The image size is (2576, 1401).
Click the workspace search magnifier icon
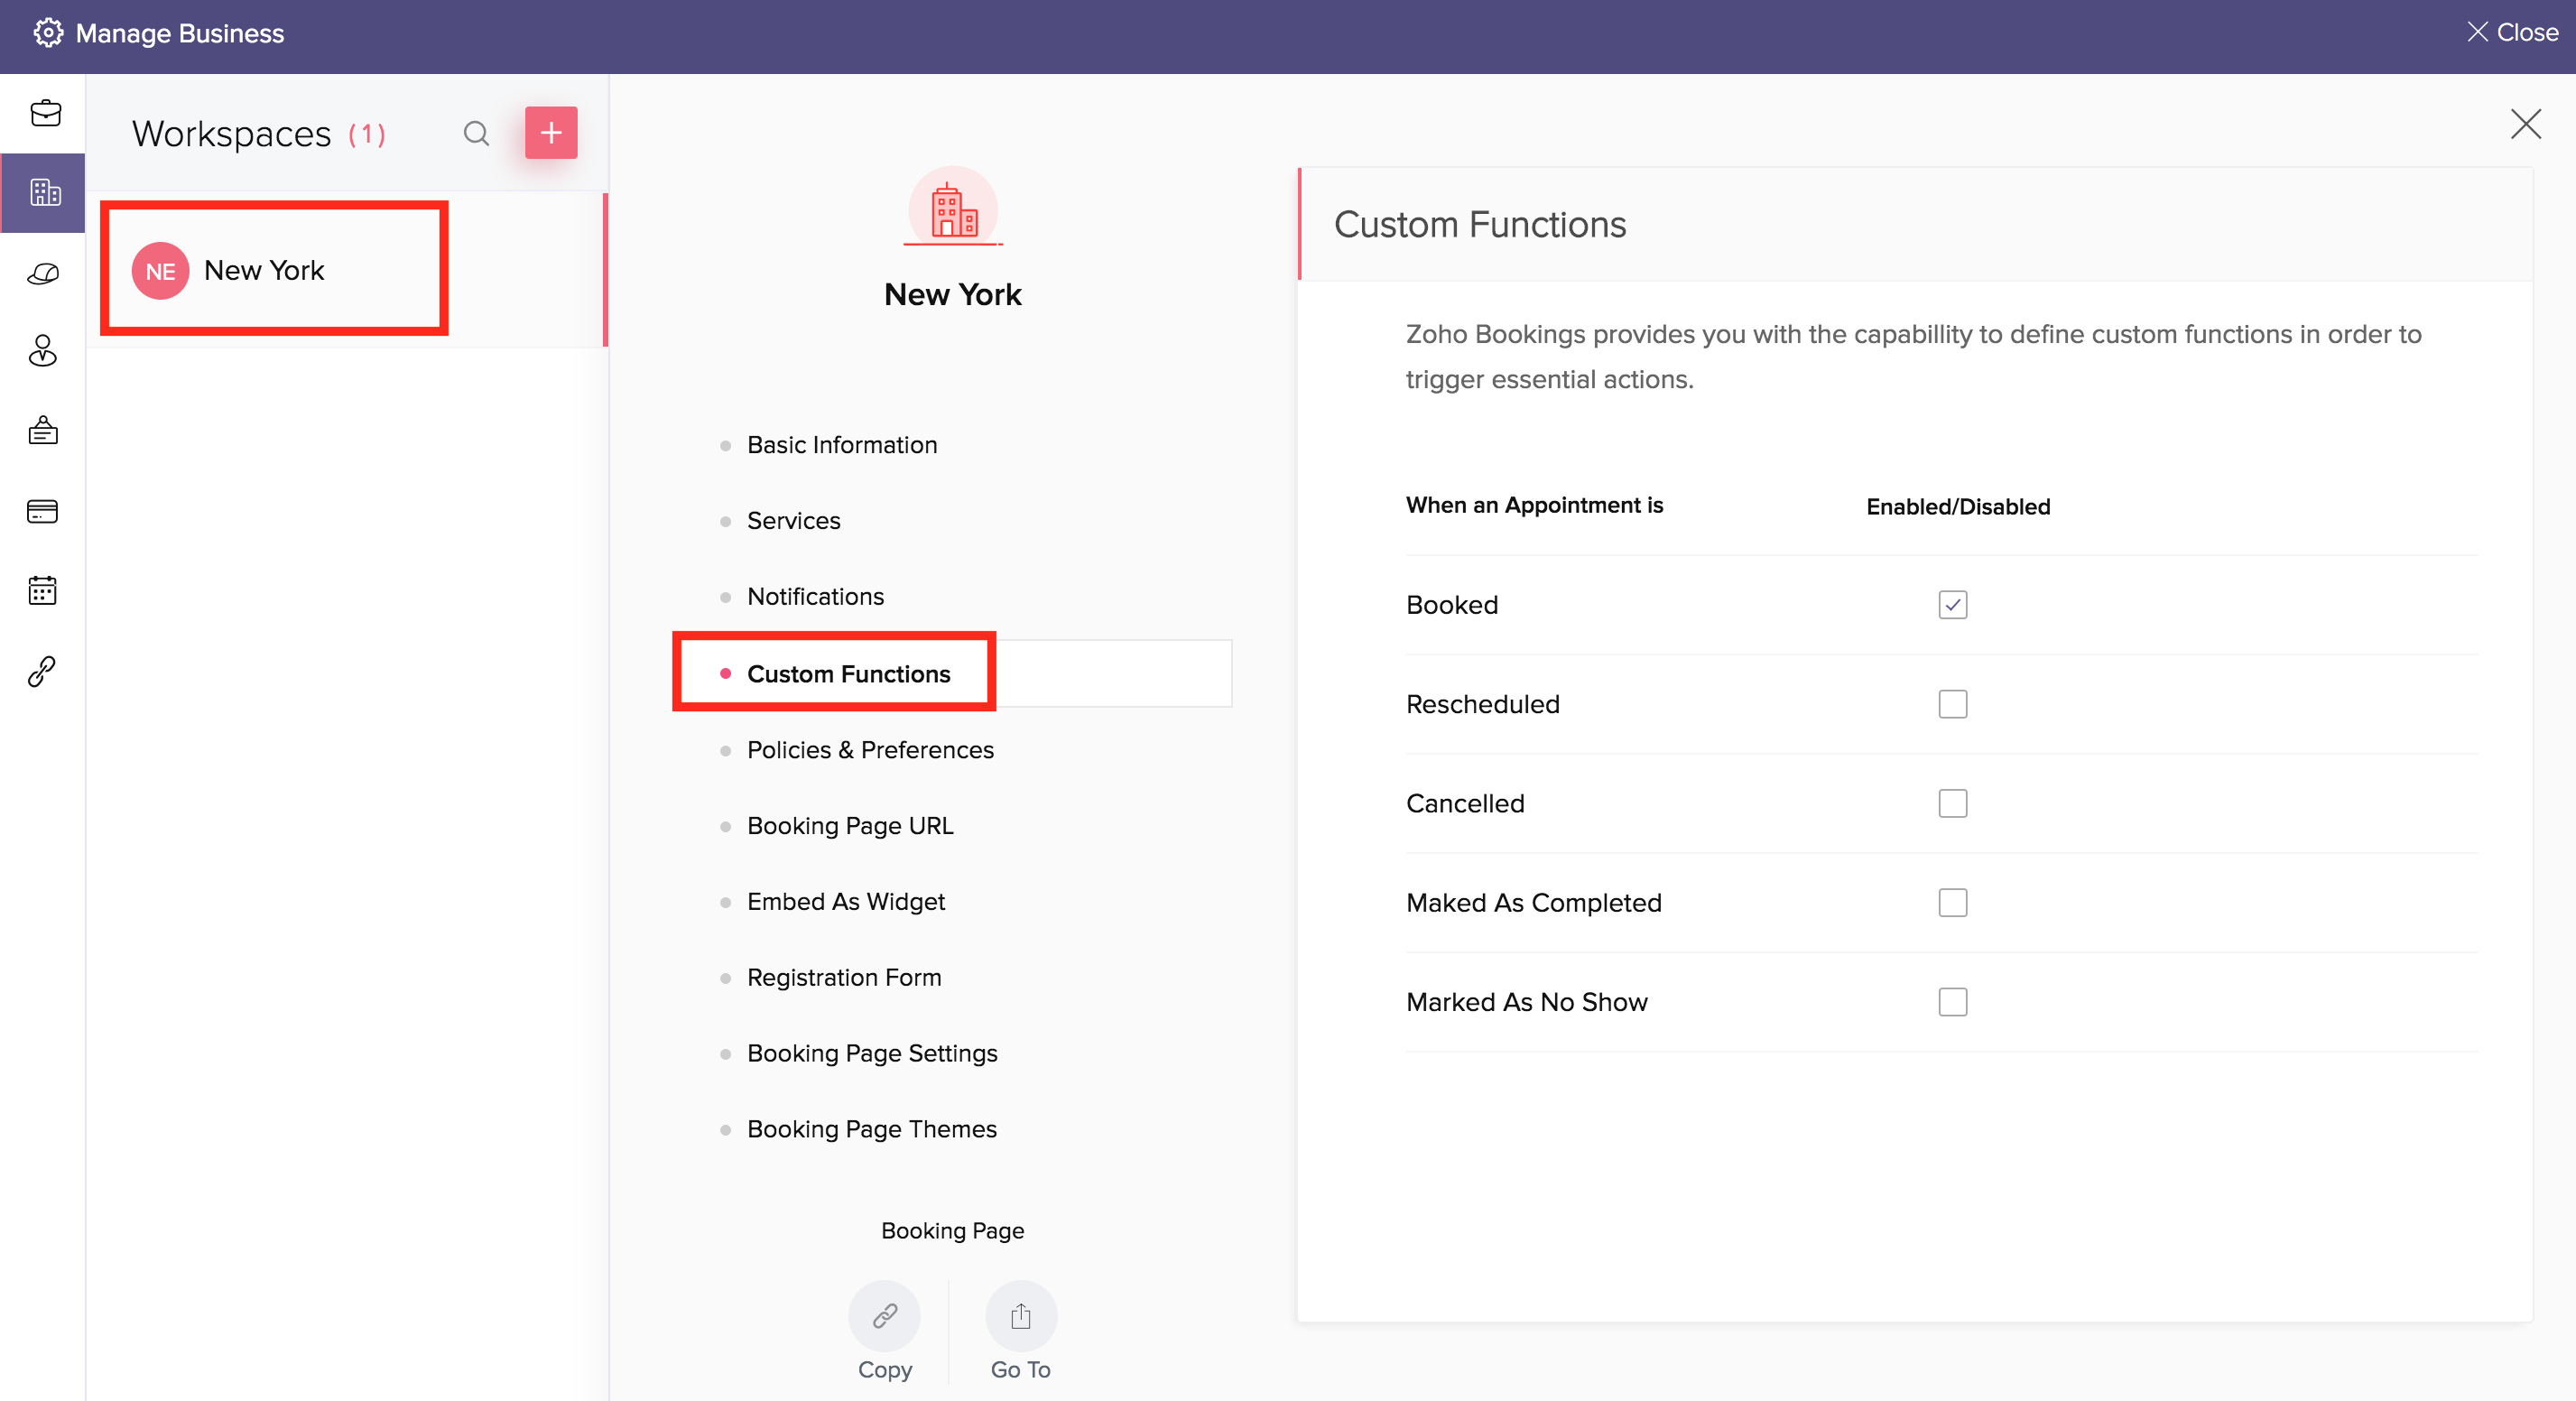476,133
